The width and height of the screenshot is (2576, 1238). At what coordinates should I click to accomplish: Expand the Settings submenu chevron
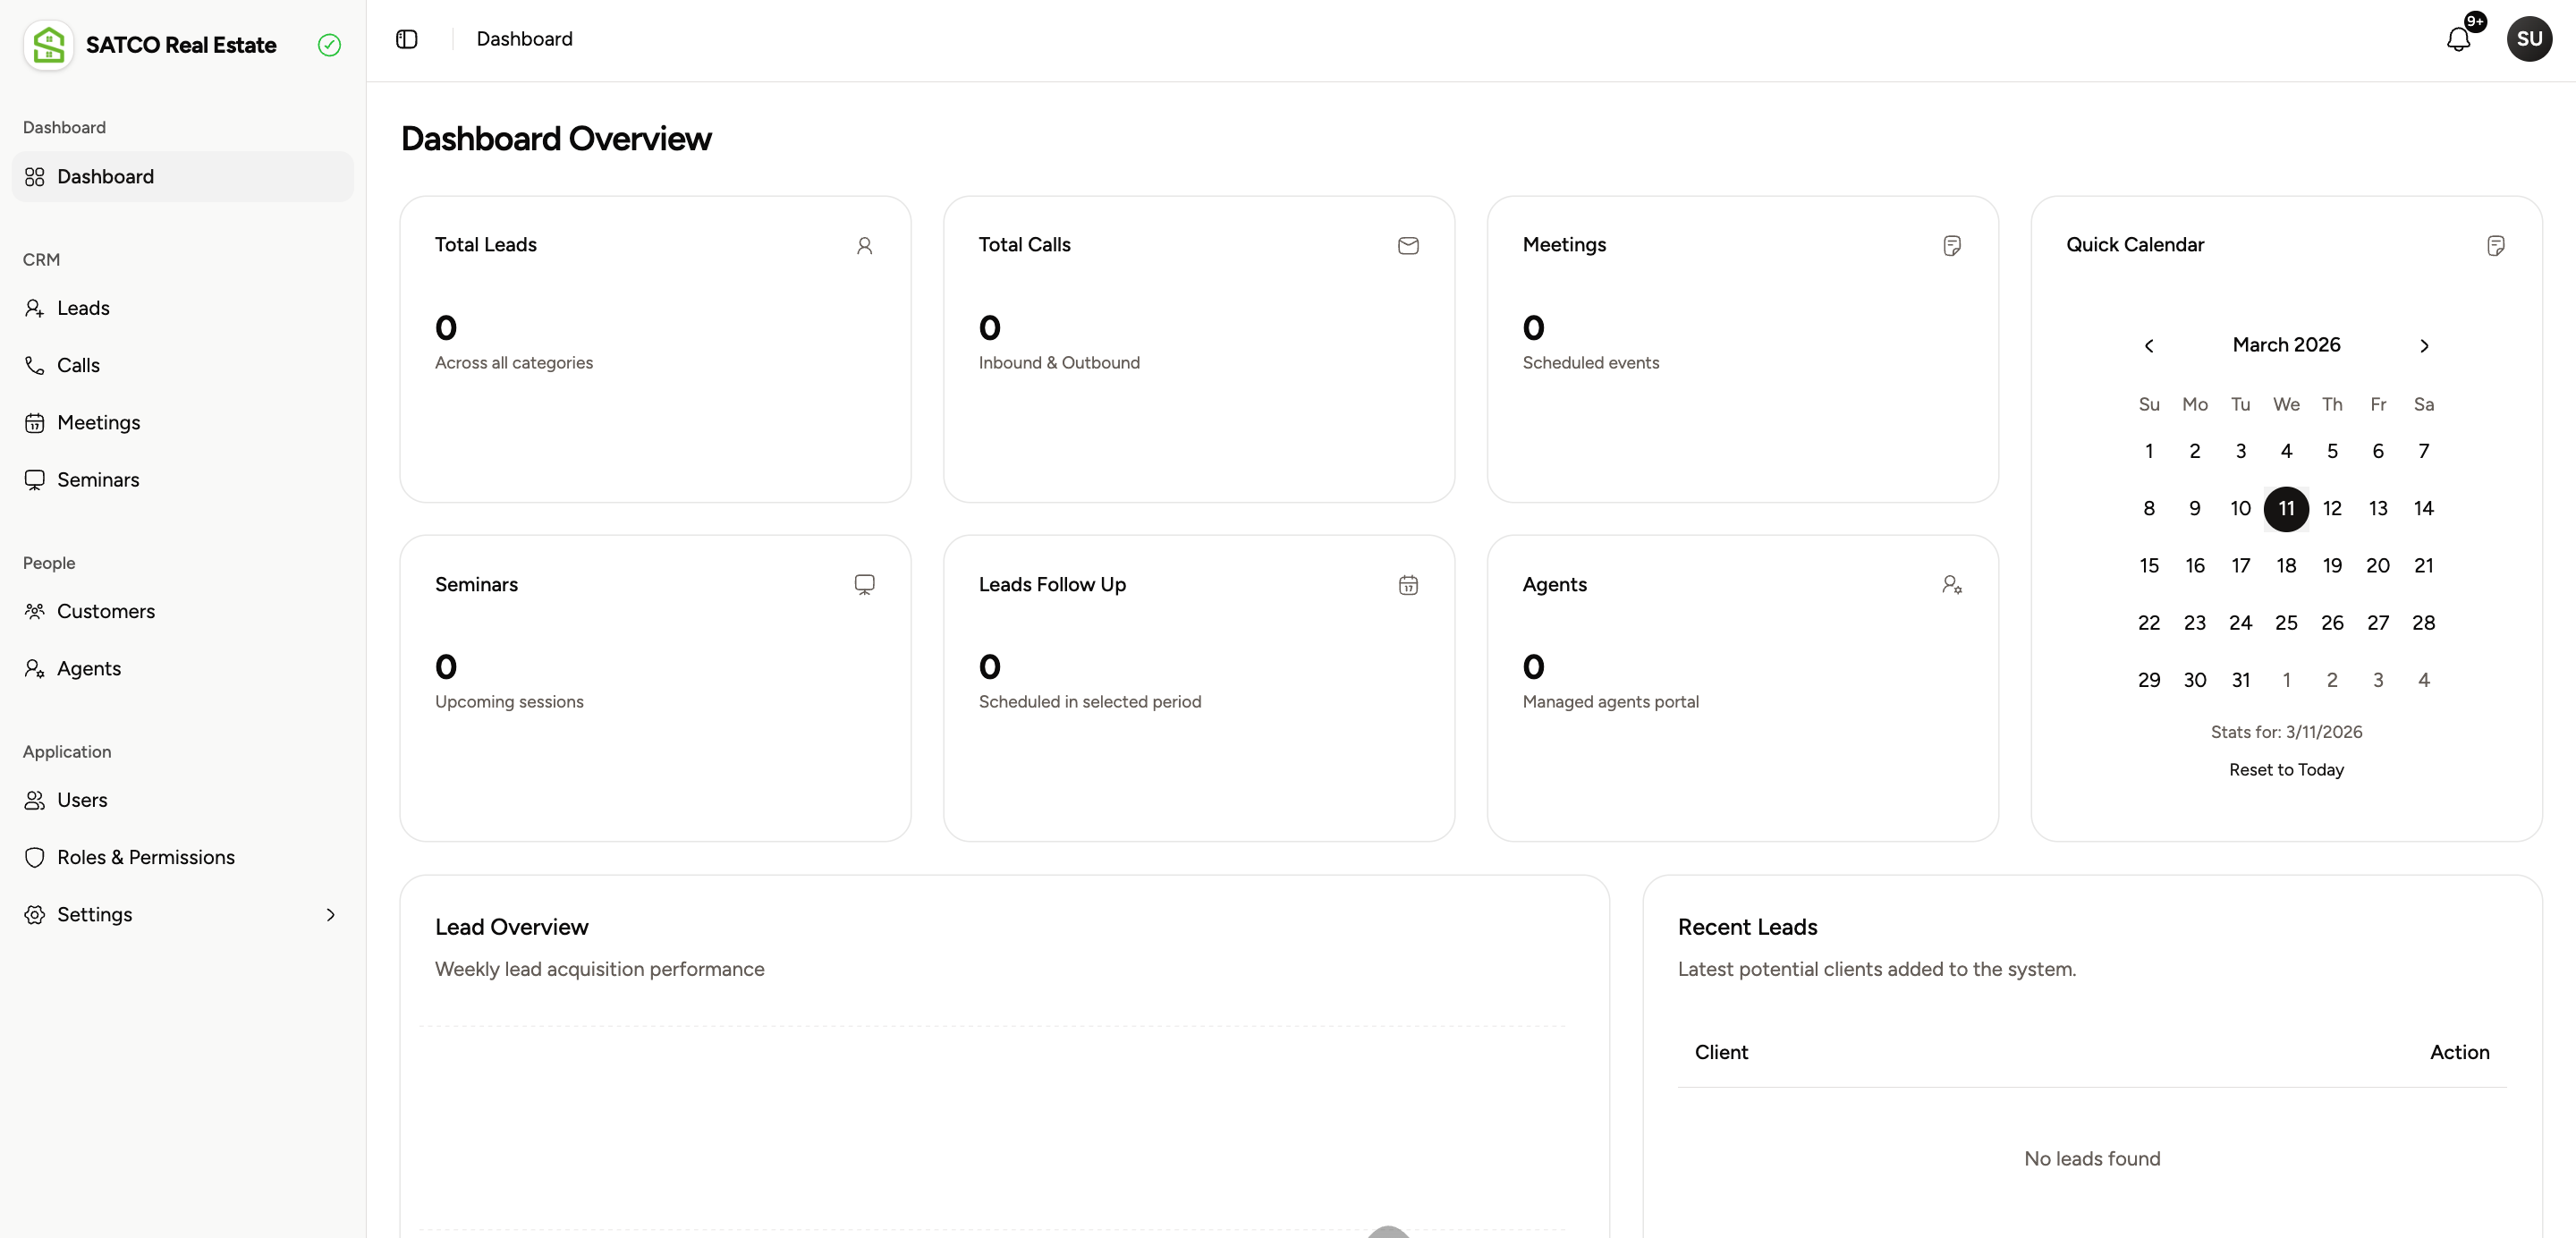(330, 914)
